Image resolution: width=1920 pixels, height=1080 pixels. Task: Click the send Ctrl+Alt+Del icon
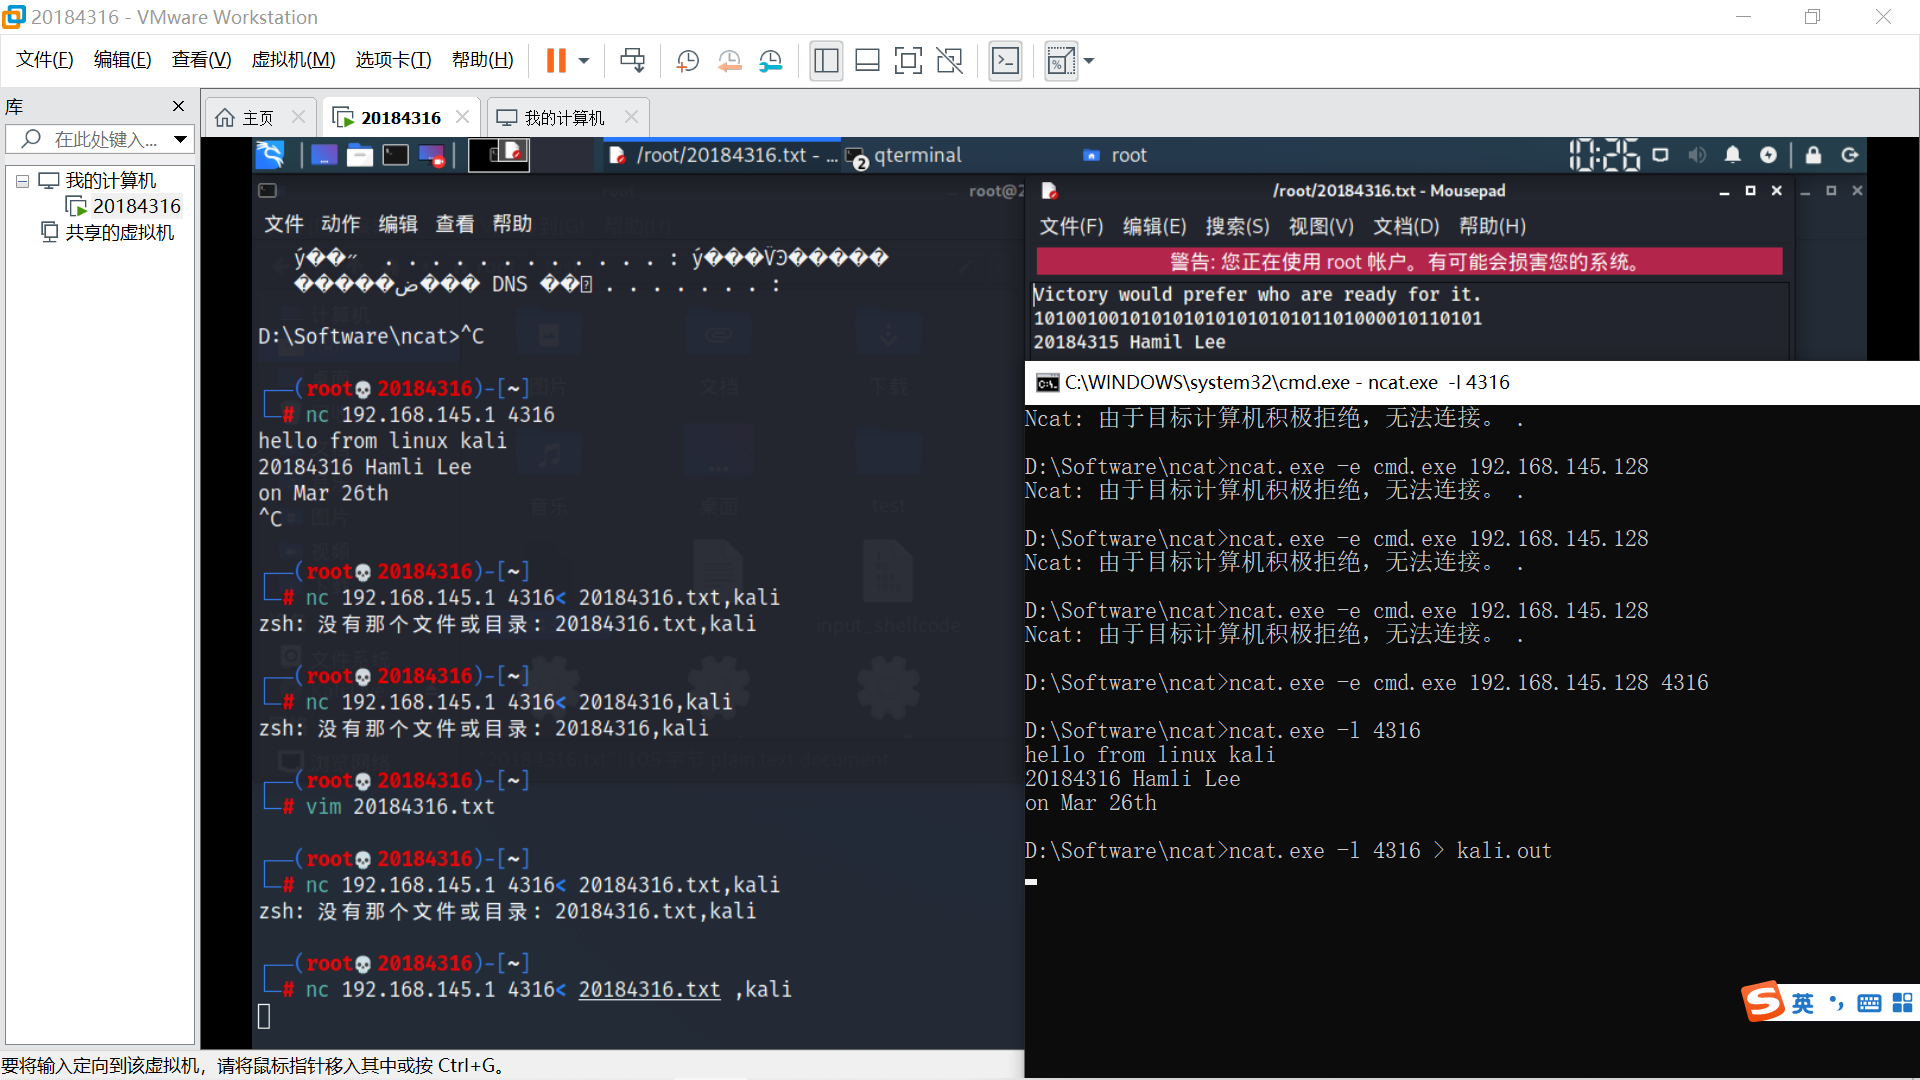632,61
